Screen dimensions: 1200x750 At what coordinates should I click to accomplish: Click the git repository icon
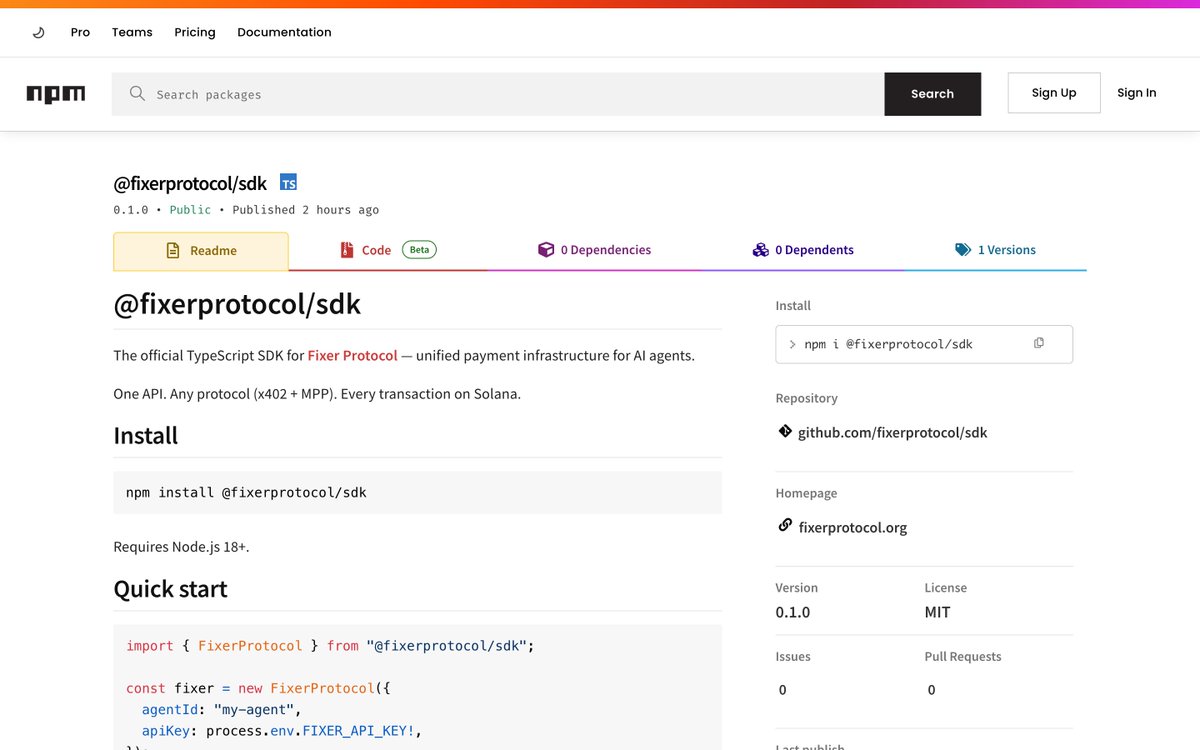point(785,432)
